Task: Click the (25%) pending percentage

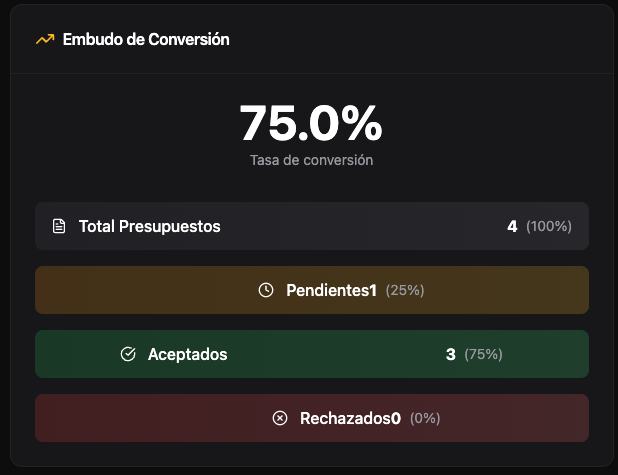Action: [x=405, y=290]
